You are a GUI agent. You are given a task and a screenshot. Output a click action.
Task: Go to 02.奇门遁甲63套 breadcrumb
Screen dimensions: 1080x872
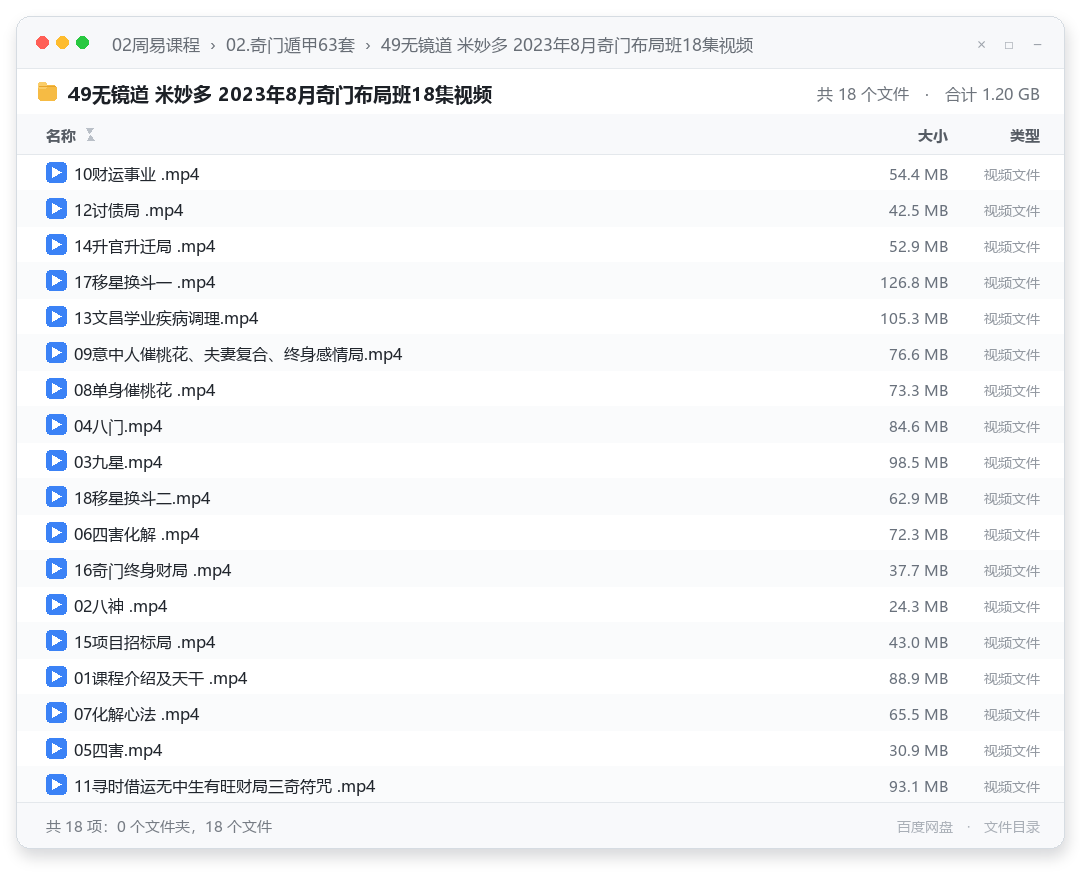click(x=290, y=45)
